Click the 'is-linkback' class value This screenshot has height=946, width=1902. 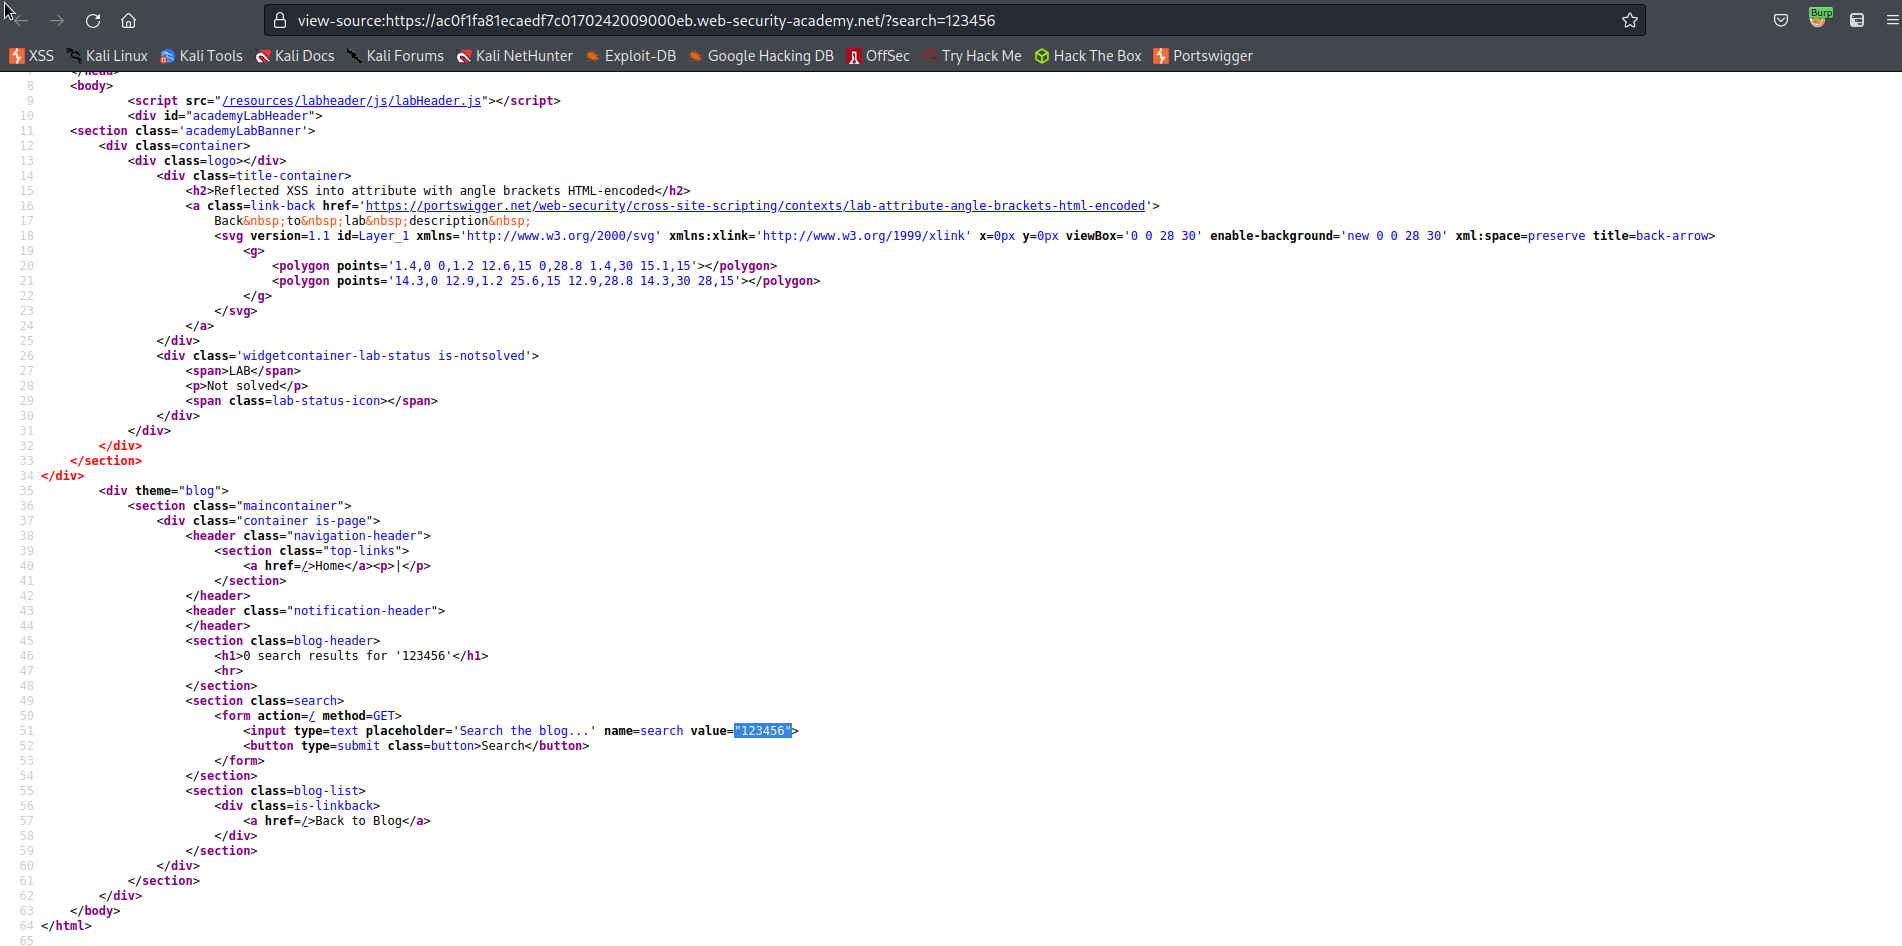tap(333, 806)
